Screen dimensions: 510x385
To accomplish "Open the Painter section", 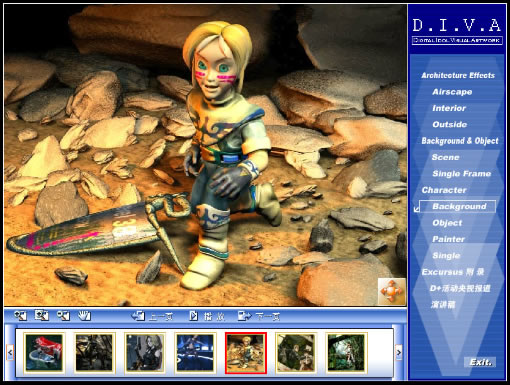I will [x=448, y=239].
